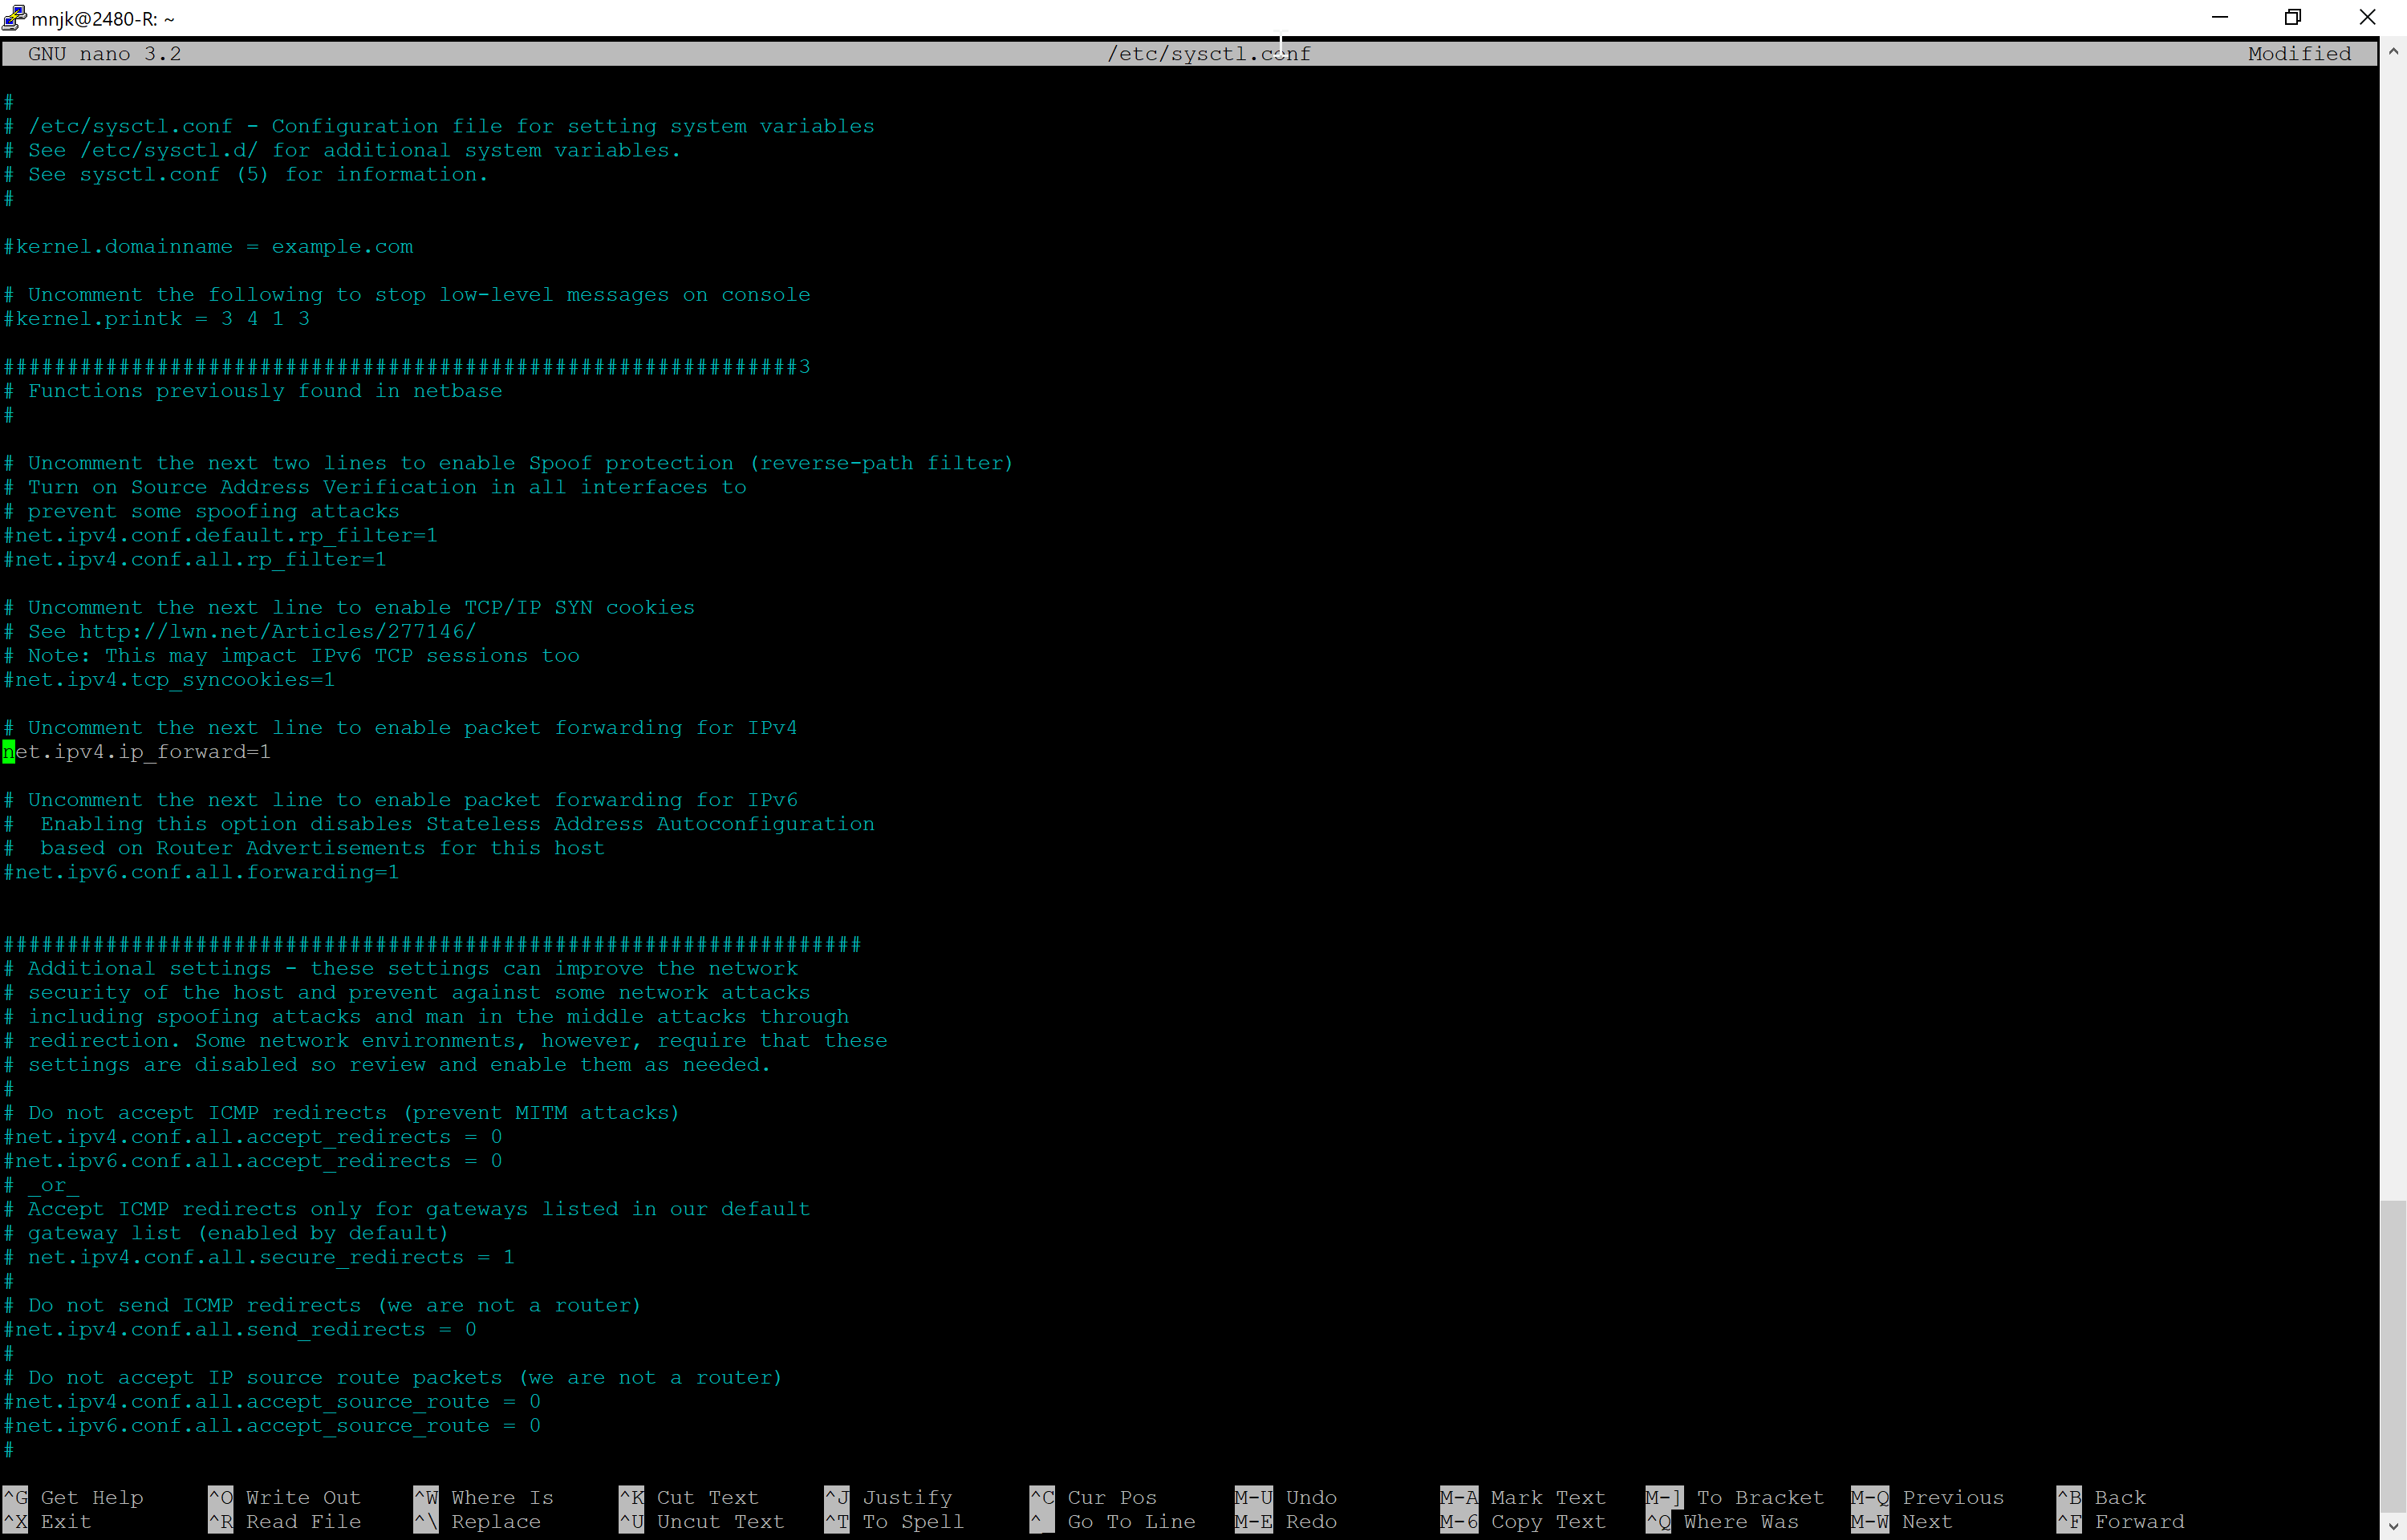
Task: Click the M-] To Bracket shortcut
Action: point(1735,1497)
